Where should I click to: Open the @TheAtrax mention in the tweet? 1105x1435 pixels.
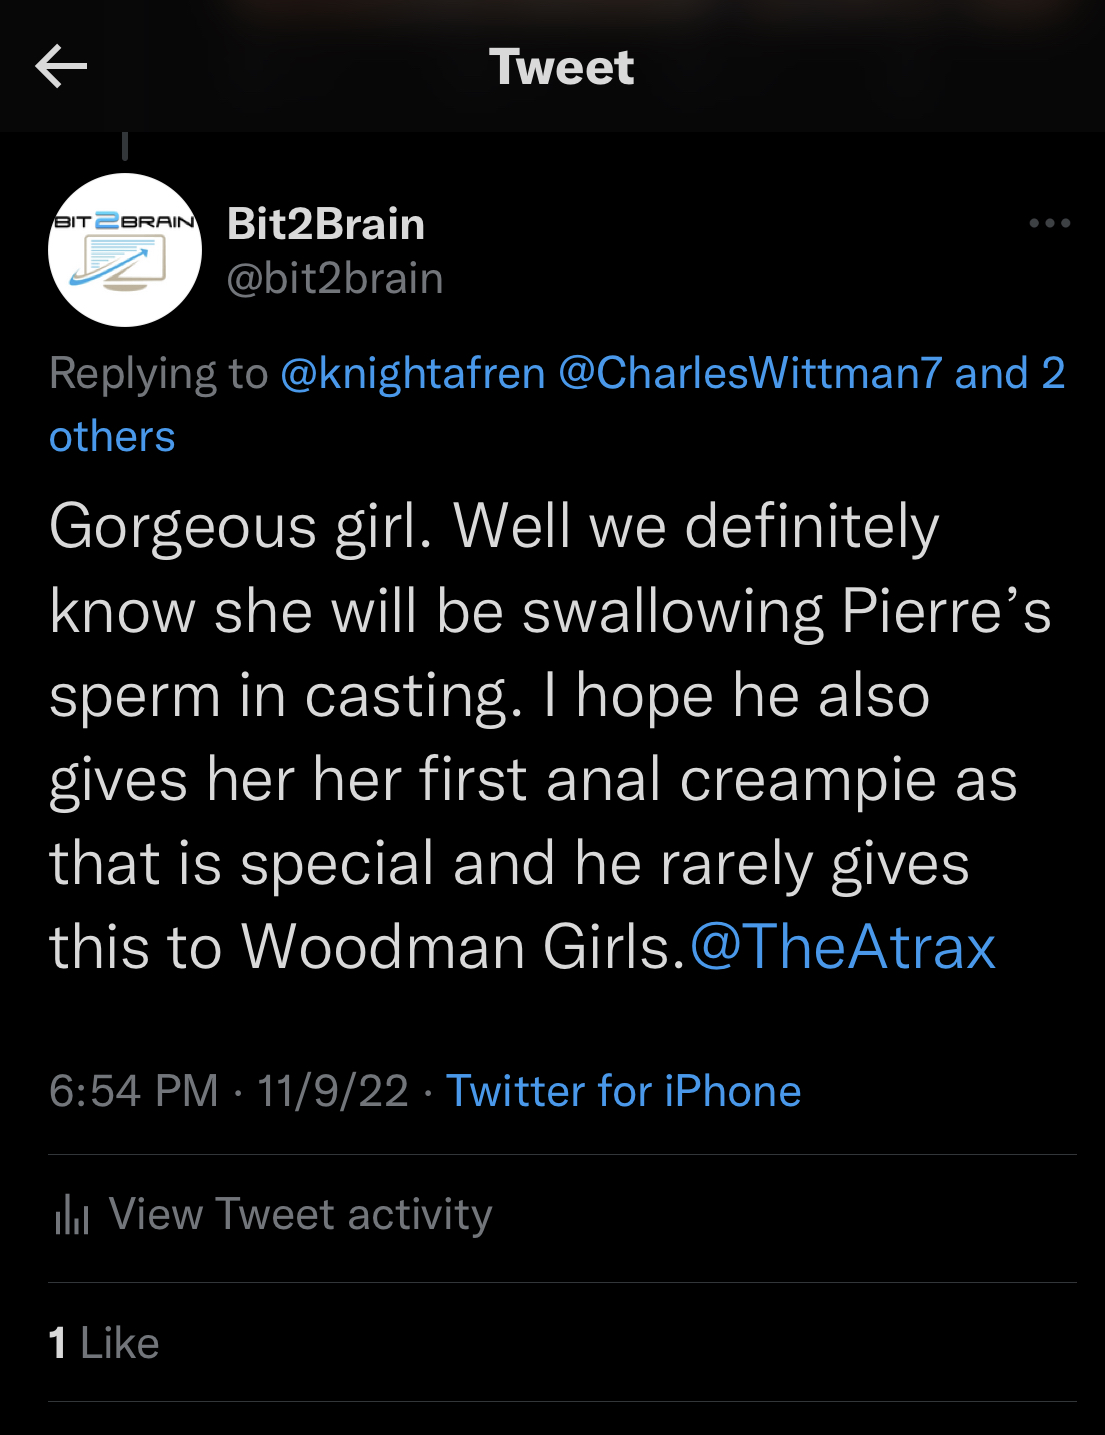coord(843,946)
